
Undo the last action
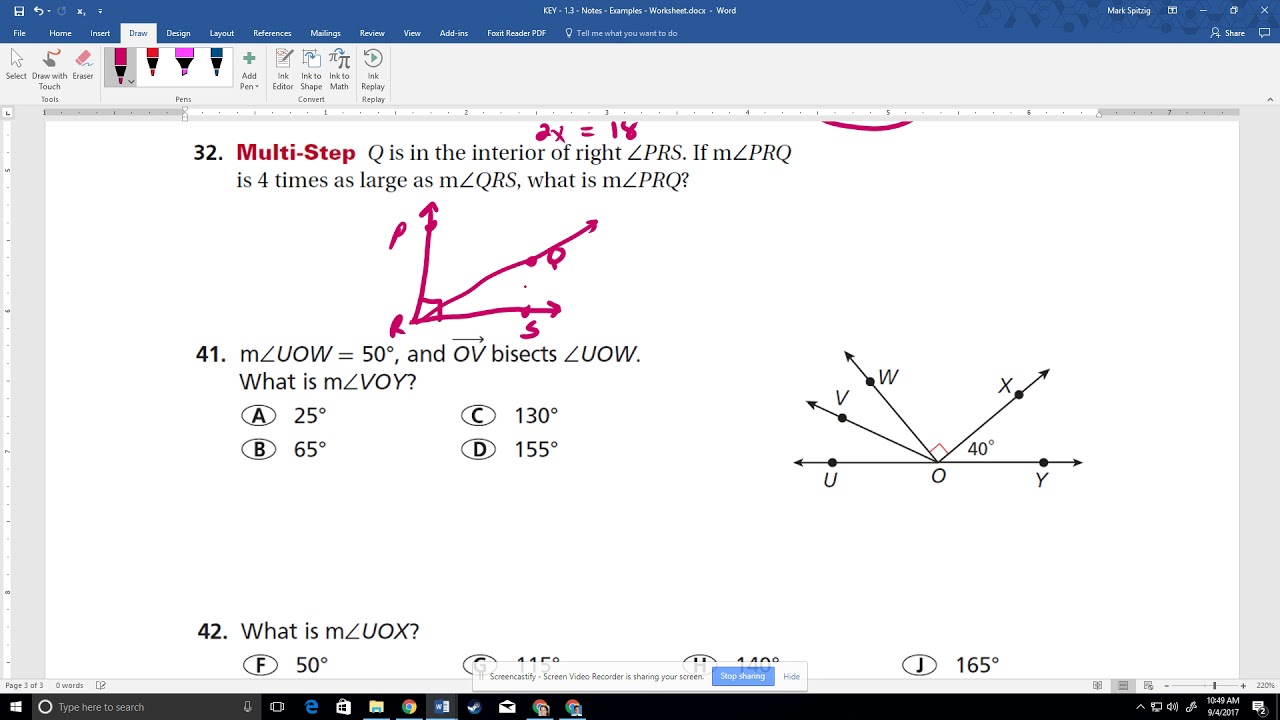[x=38, y=11]
